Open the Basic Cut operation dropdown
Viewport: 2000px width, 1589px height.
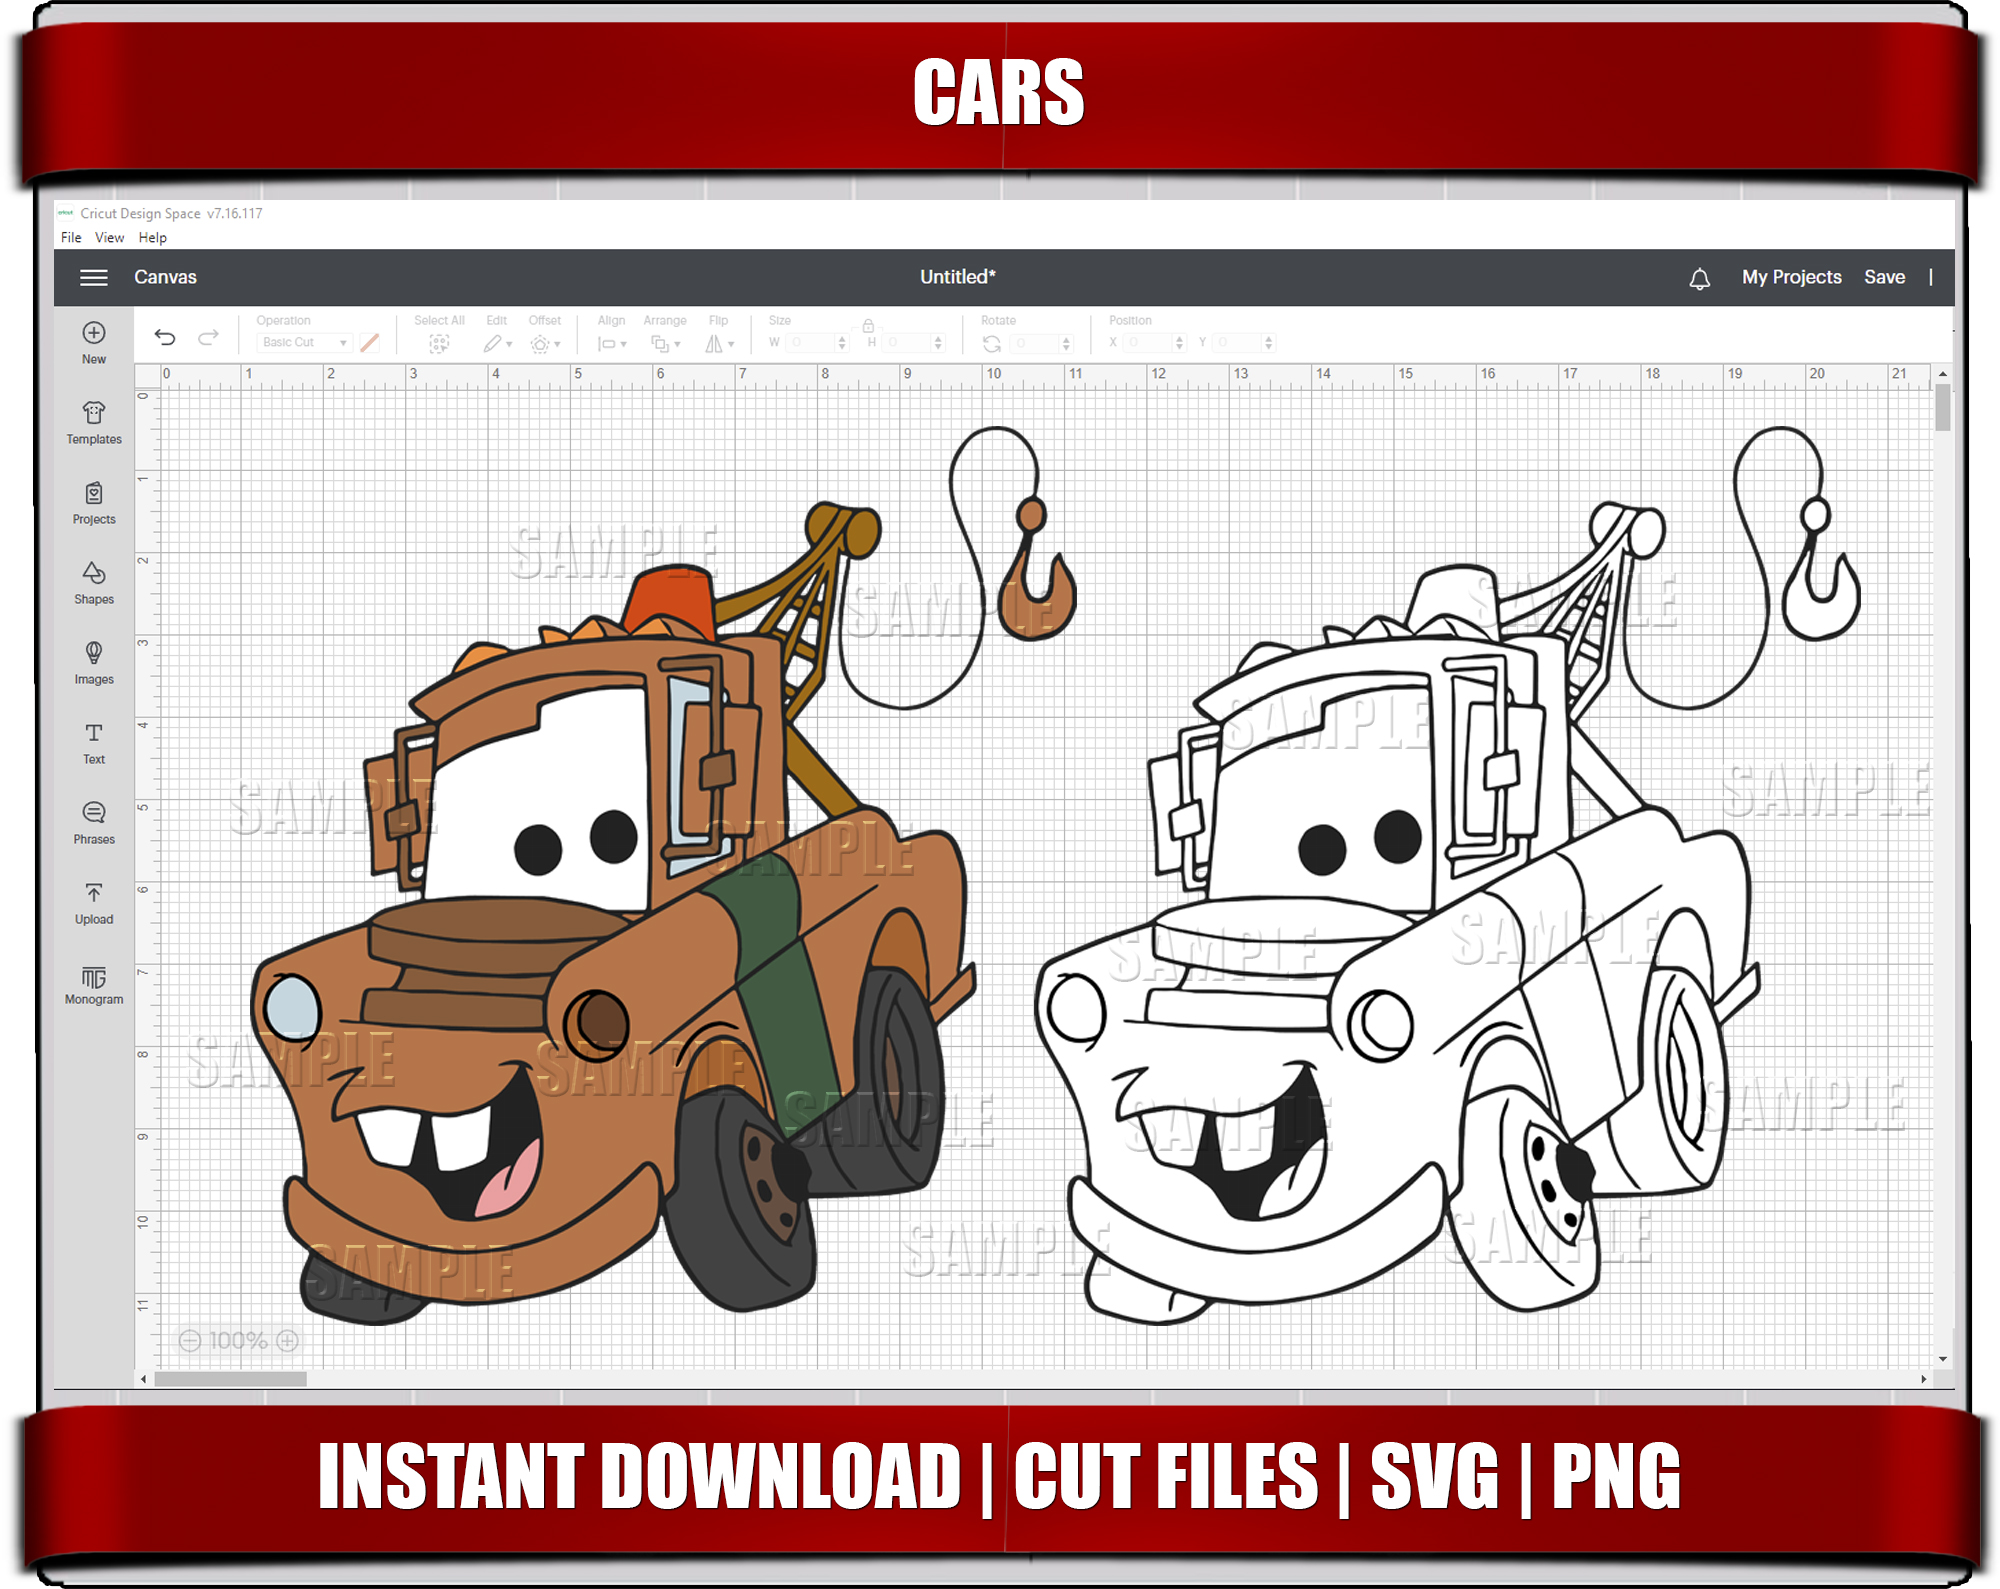coord(305,342)
